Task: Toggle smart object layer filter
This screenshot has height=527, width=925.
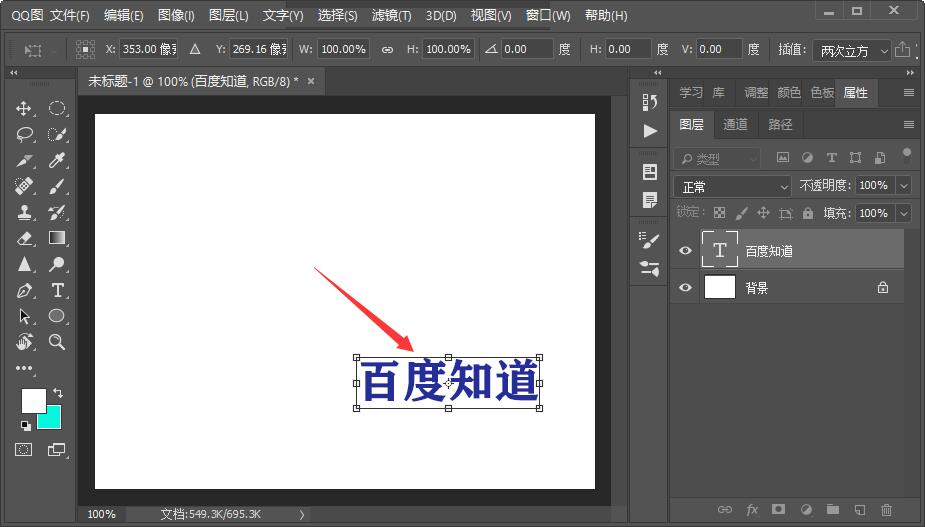Action: pyautogui.click(x=880, y=158)
